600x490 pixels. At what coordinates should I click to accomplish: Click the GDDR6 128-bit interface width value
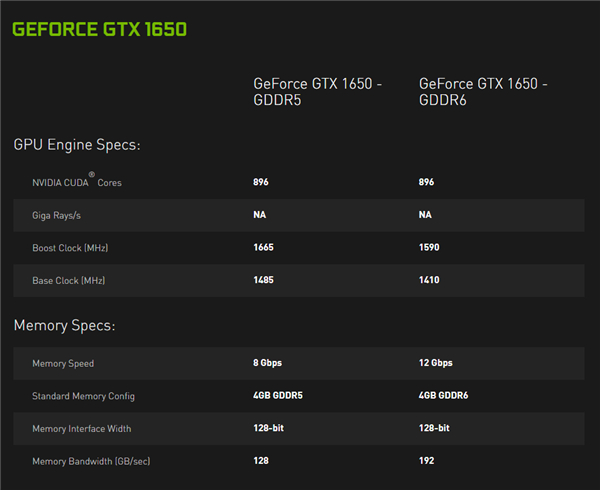[434, 428]
